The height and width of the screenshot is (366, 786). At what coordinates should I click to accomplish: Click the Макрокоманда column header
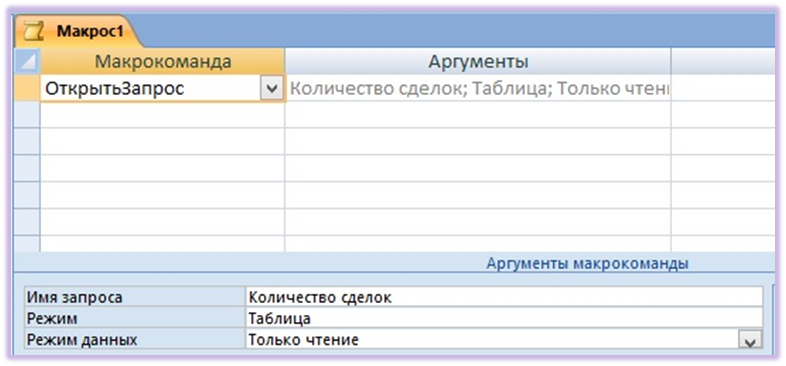(x=162, y=62)
